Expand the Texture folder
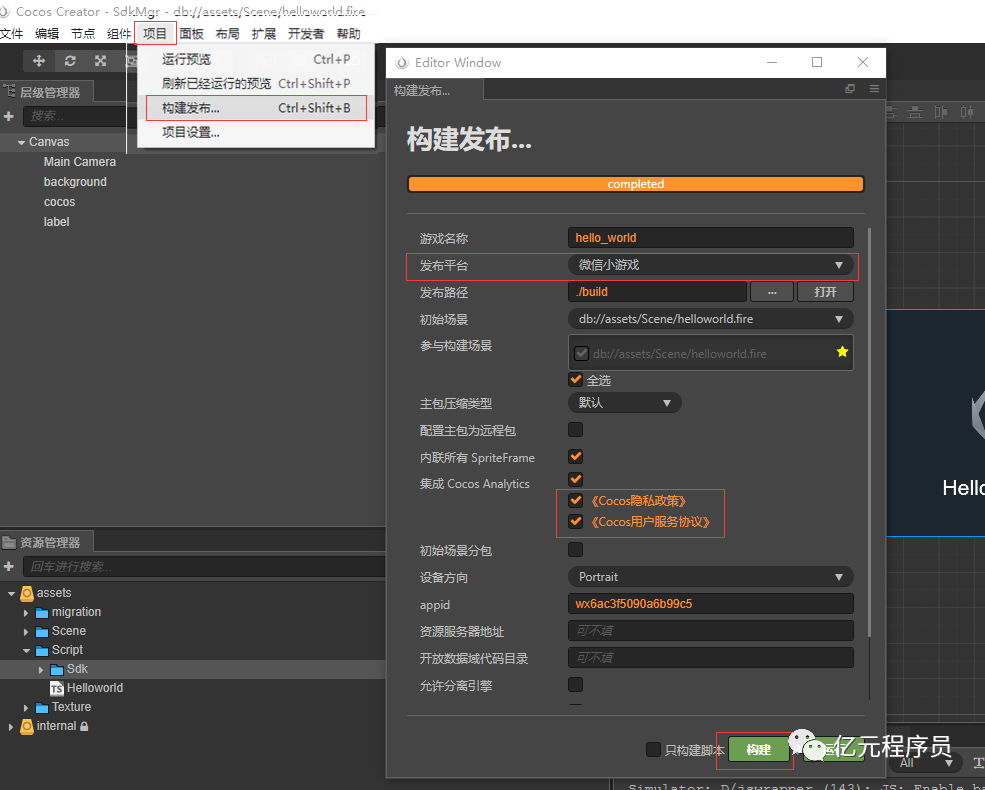 (26, 708)
